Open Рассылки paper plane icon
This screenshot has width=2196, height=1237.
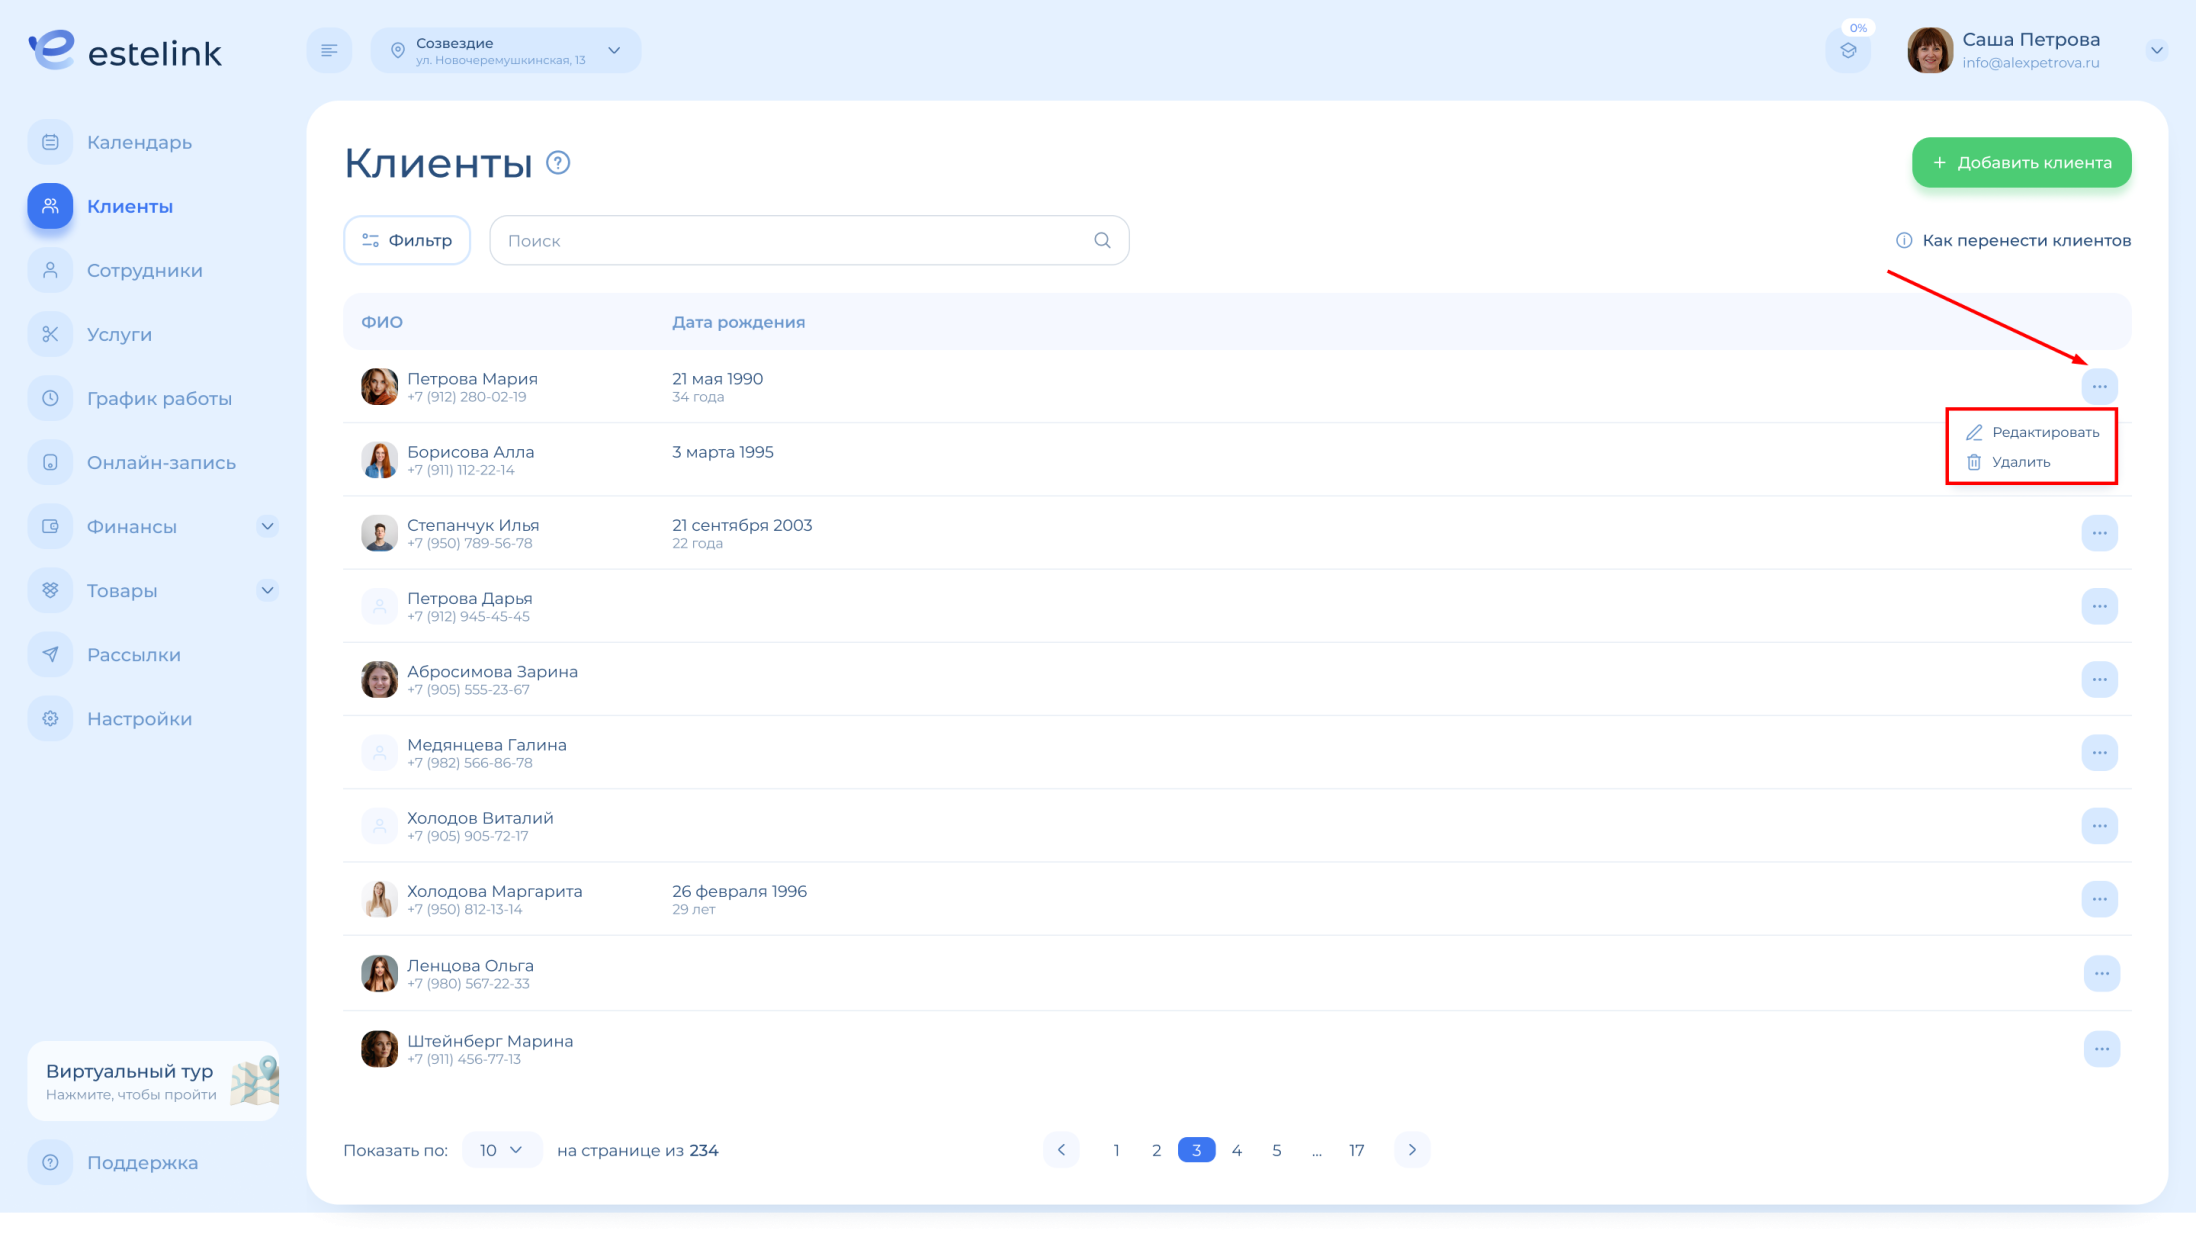click(x=50, y=654)
